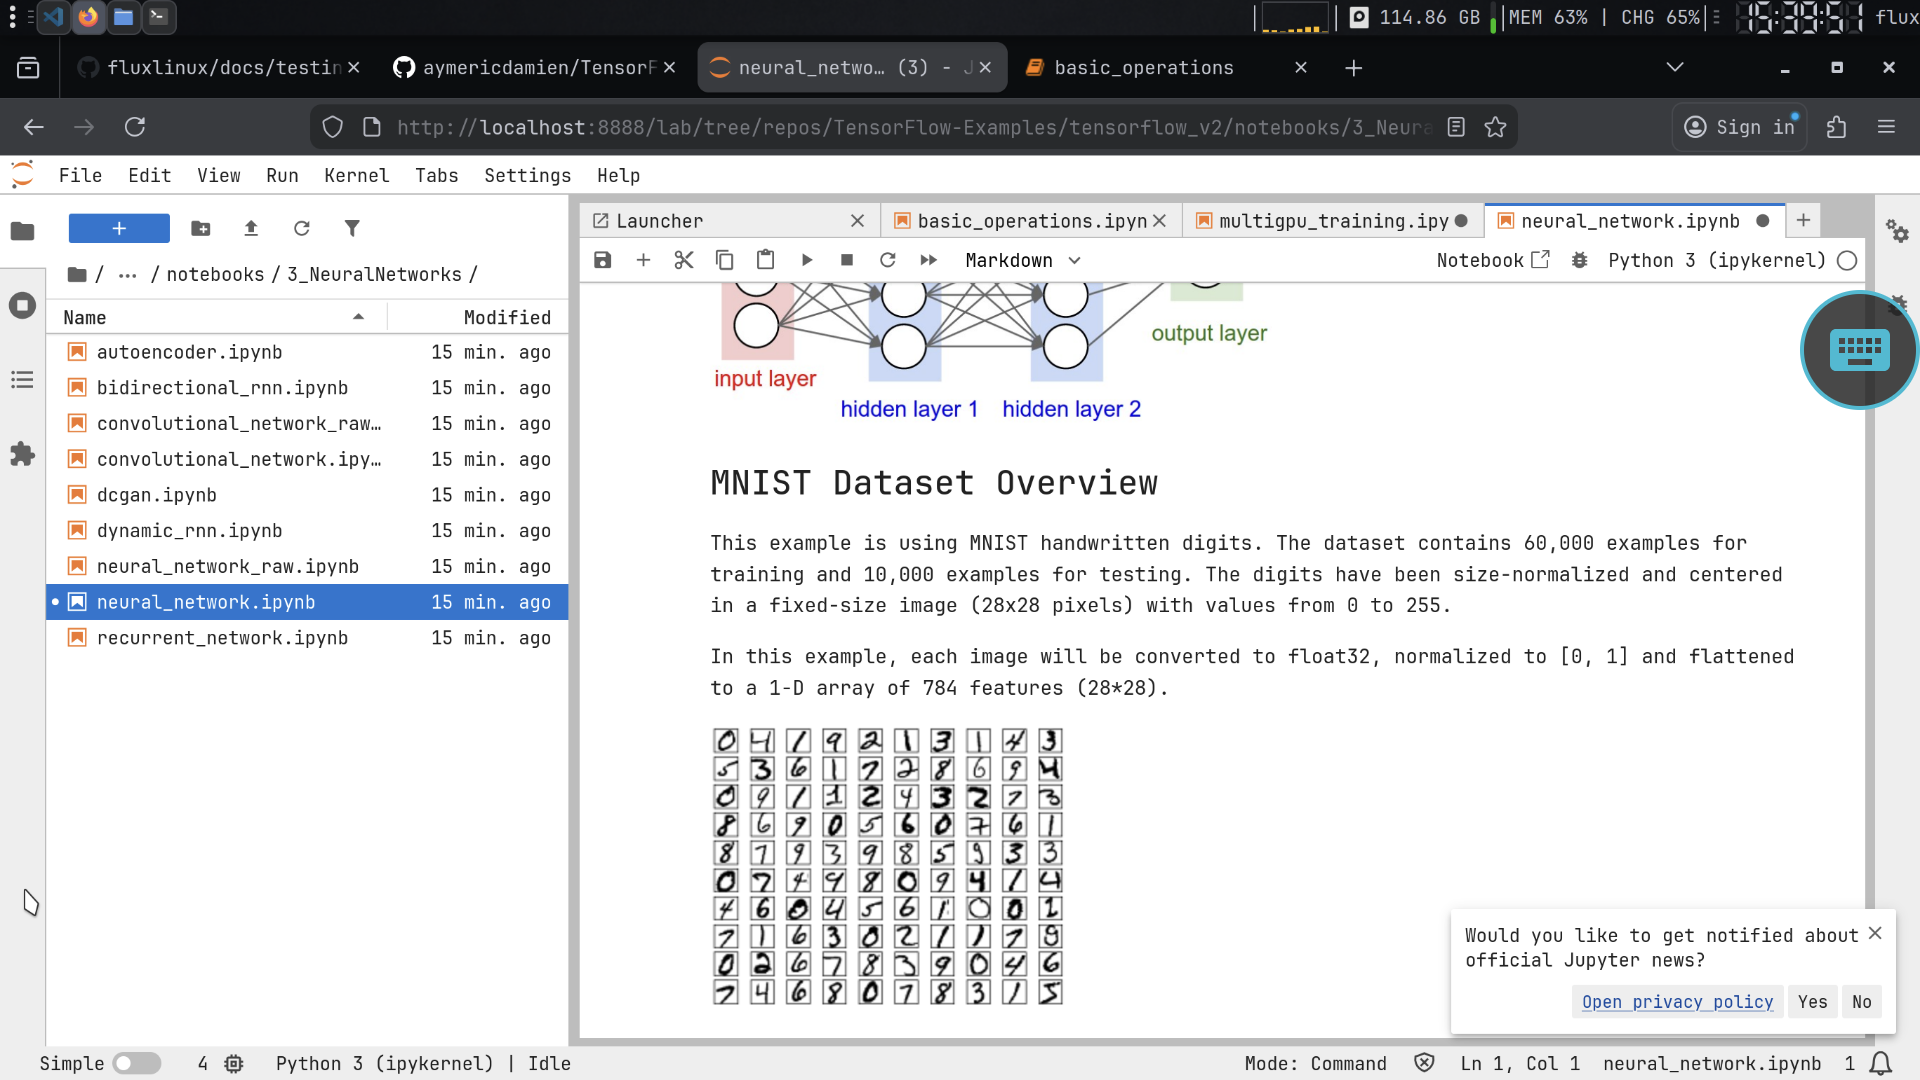Run the selected cell with the play icon
Viewport: 1920px width, 1080px height.
[x=807, y=260]
